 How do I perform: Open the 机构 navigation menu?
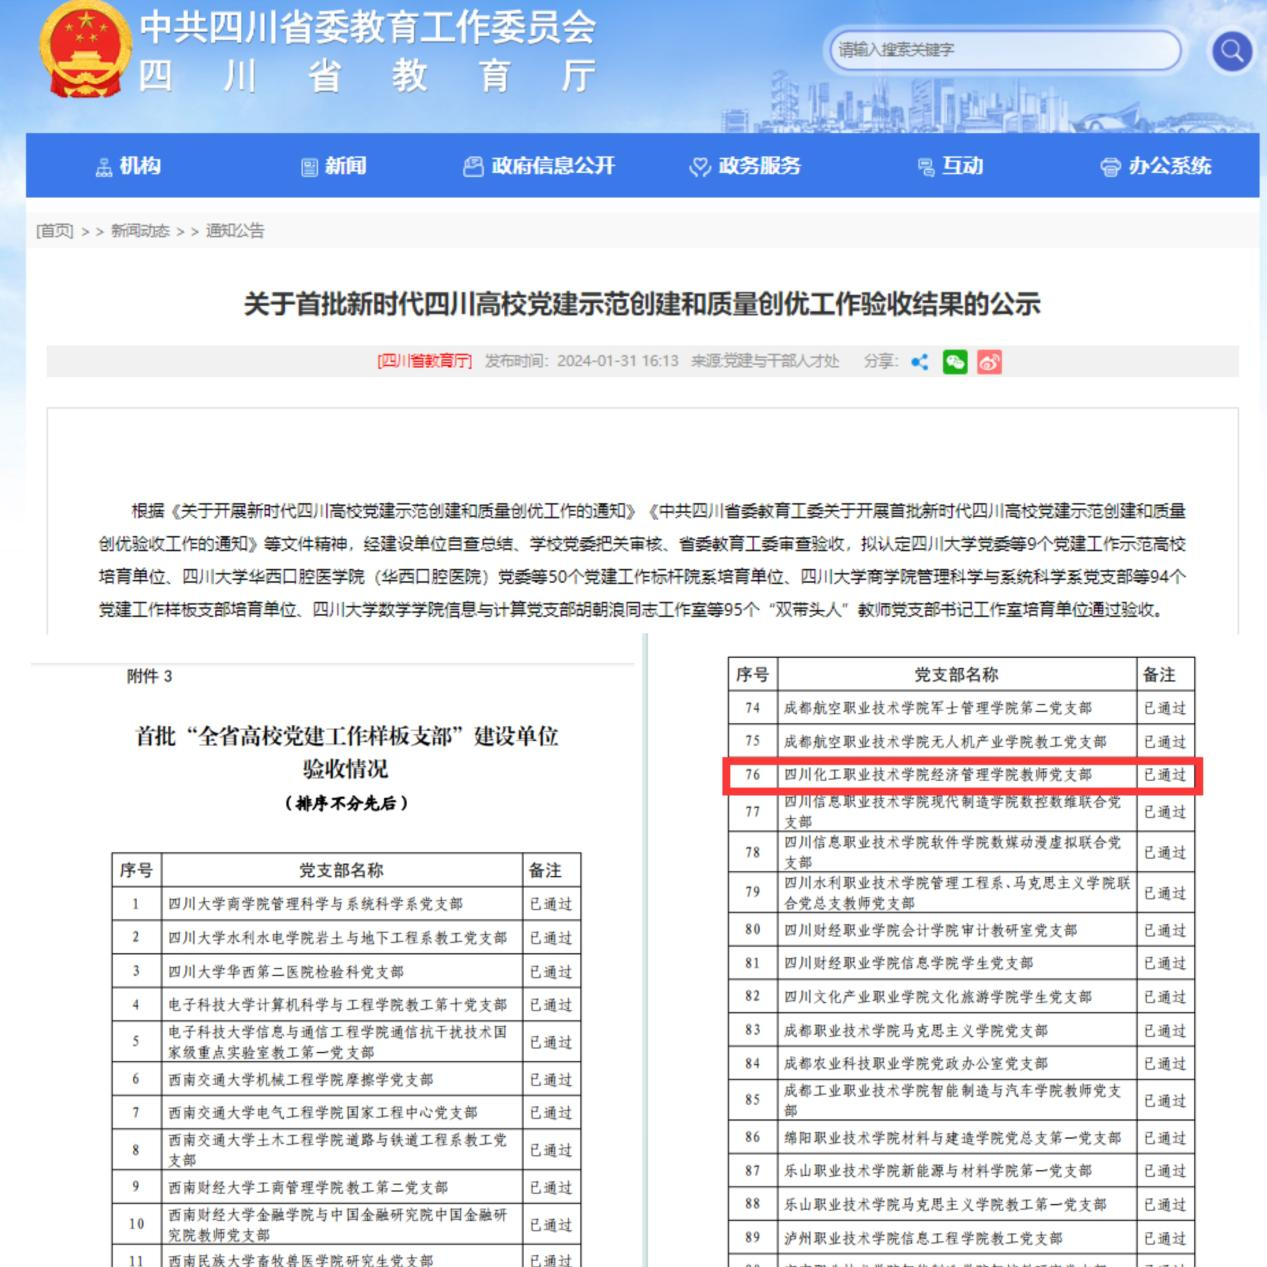tap(128, 166)
